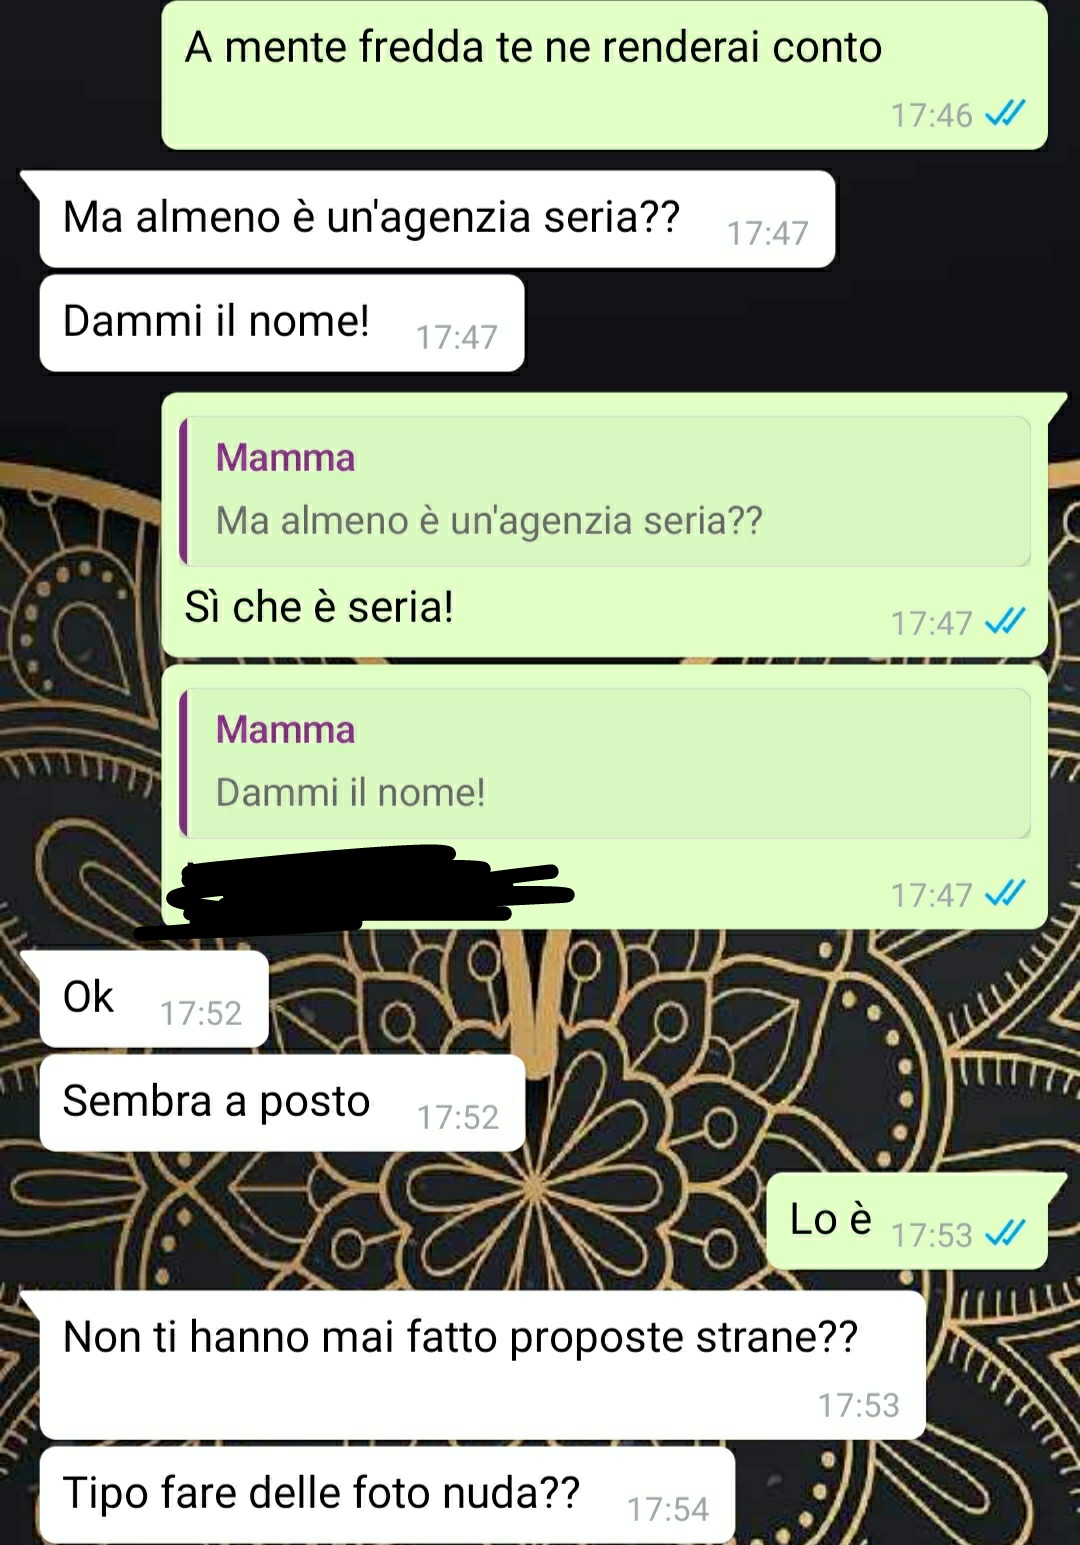Tap the 'Sì che è seria!' reply text
The image size is (1080, 1545).
(319, 607)
